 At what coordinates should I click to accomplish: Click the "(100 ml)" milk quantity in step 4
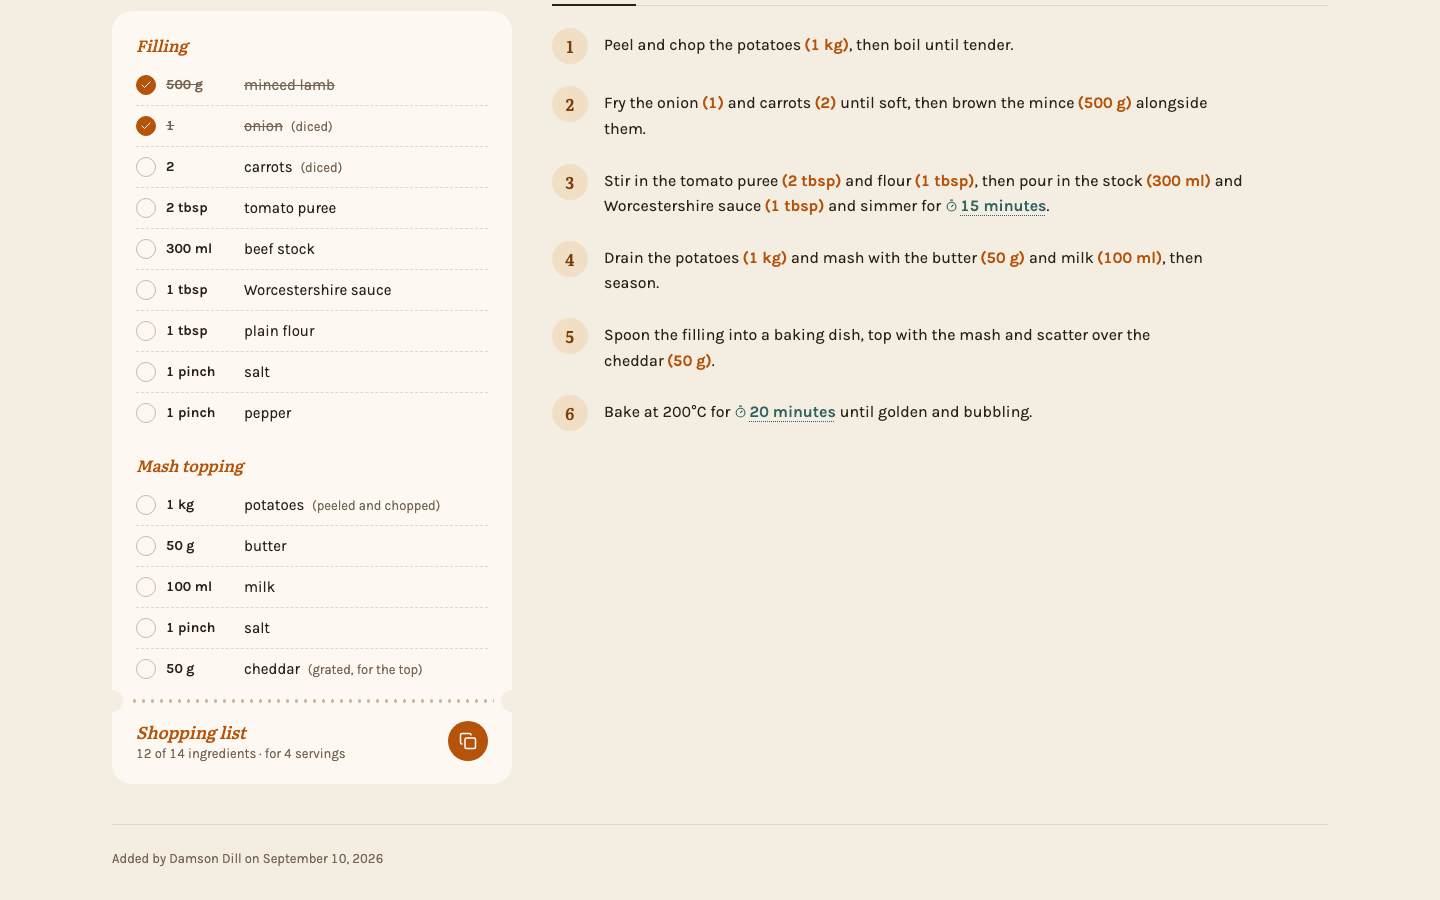click(1130, 258)
